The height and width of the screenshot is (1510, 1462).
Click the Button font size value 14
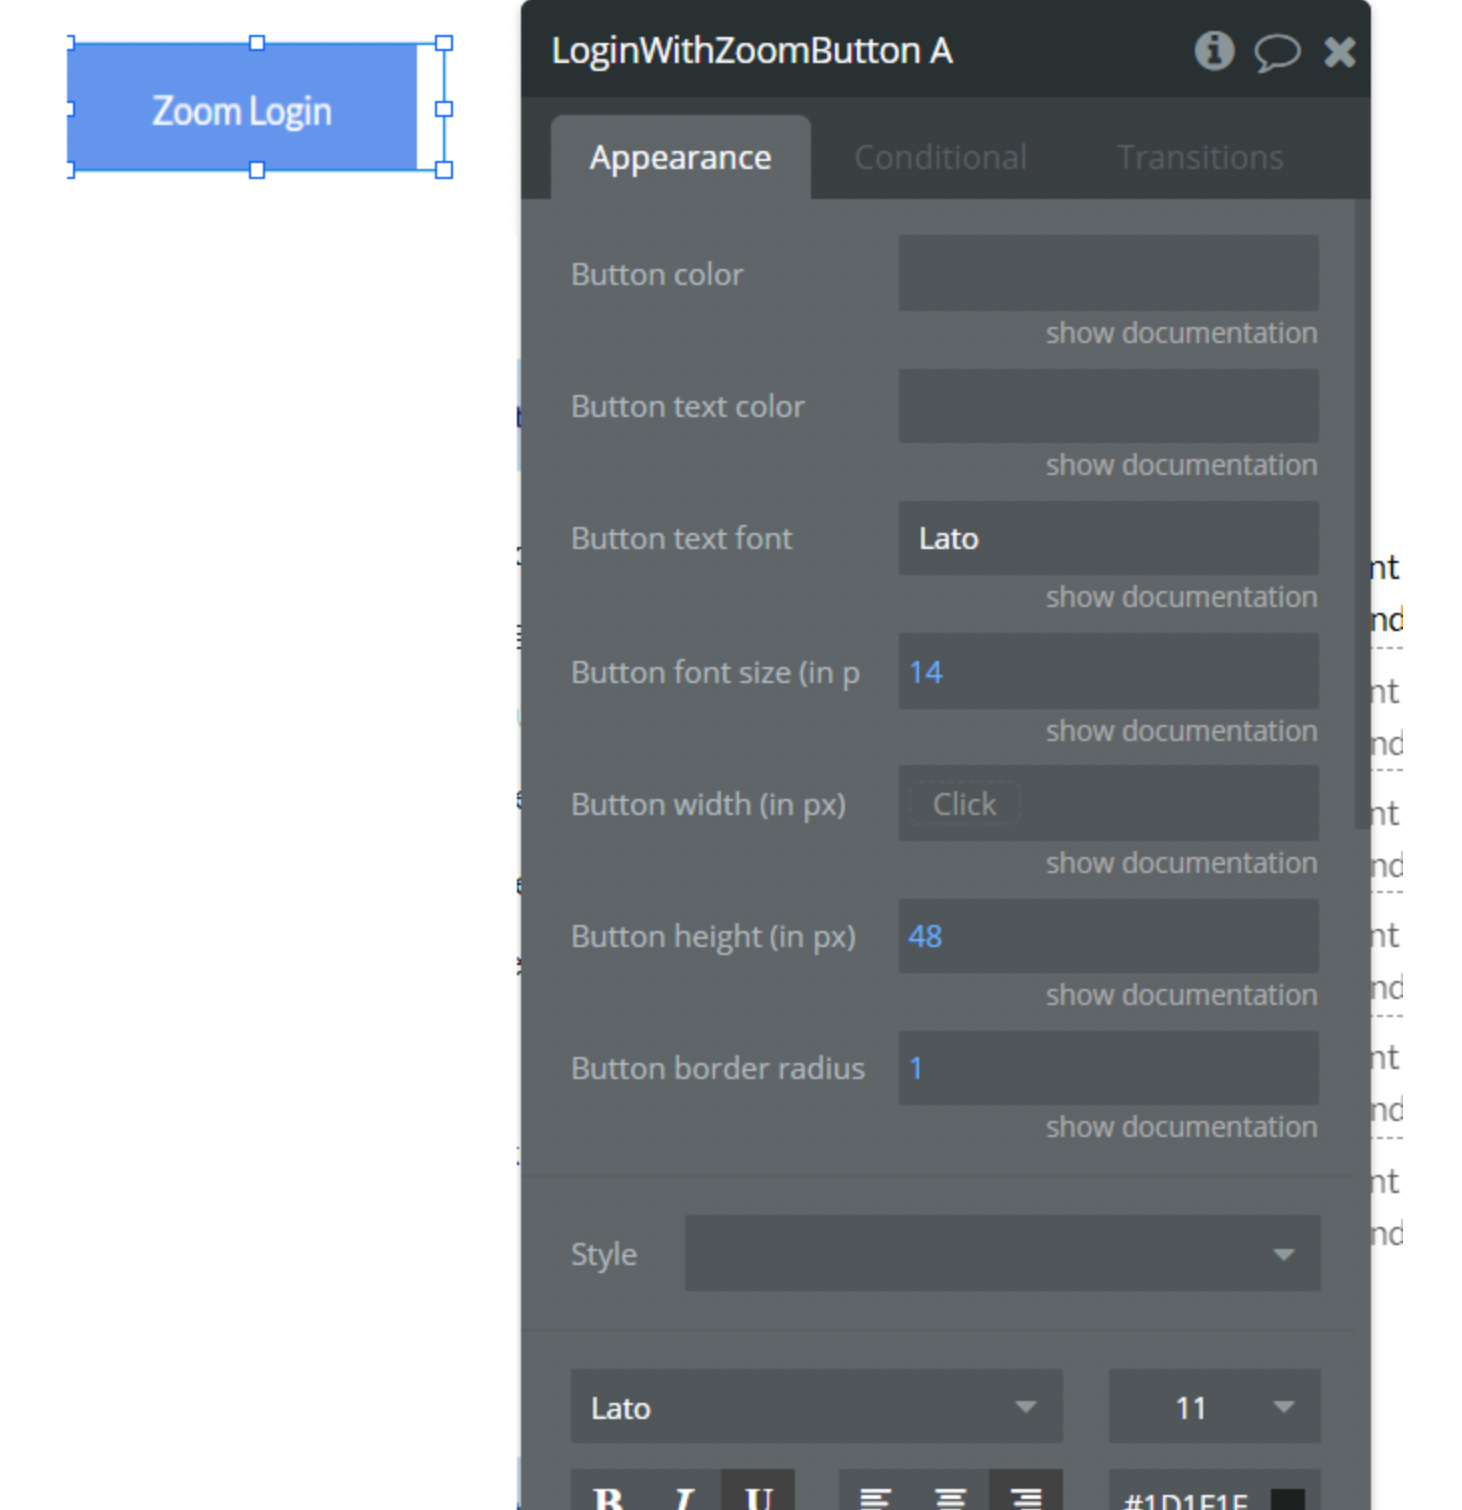(925, 672)
